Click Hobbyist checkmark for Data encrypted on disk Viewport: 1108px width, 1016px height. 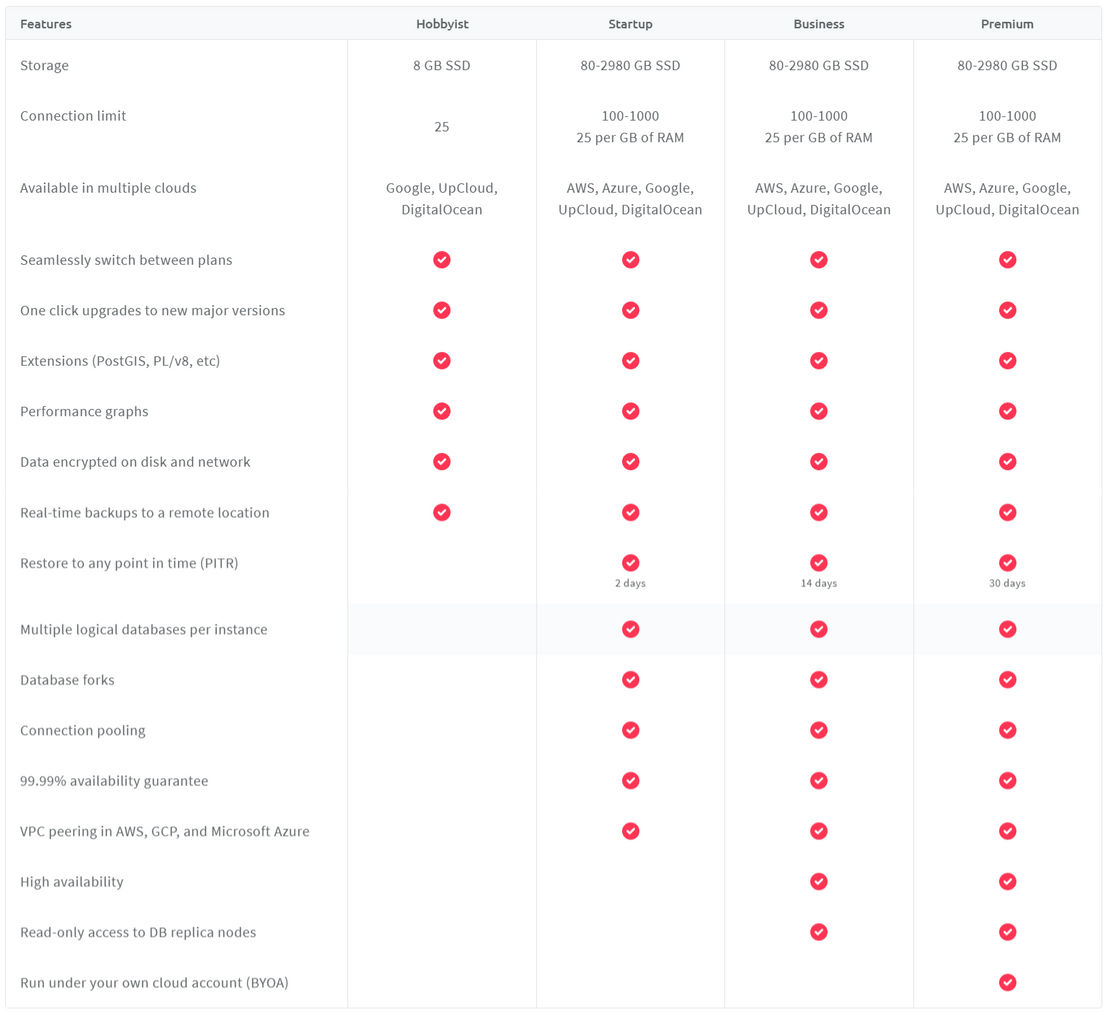tap(442, 461)
